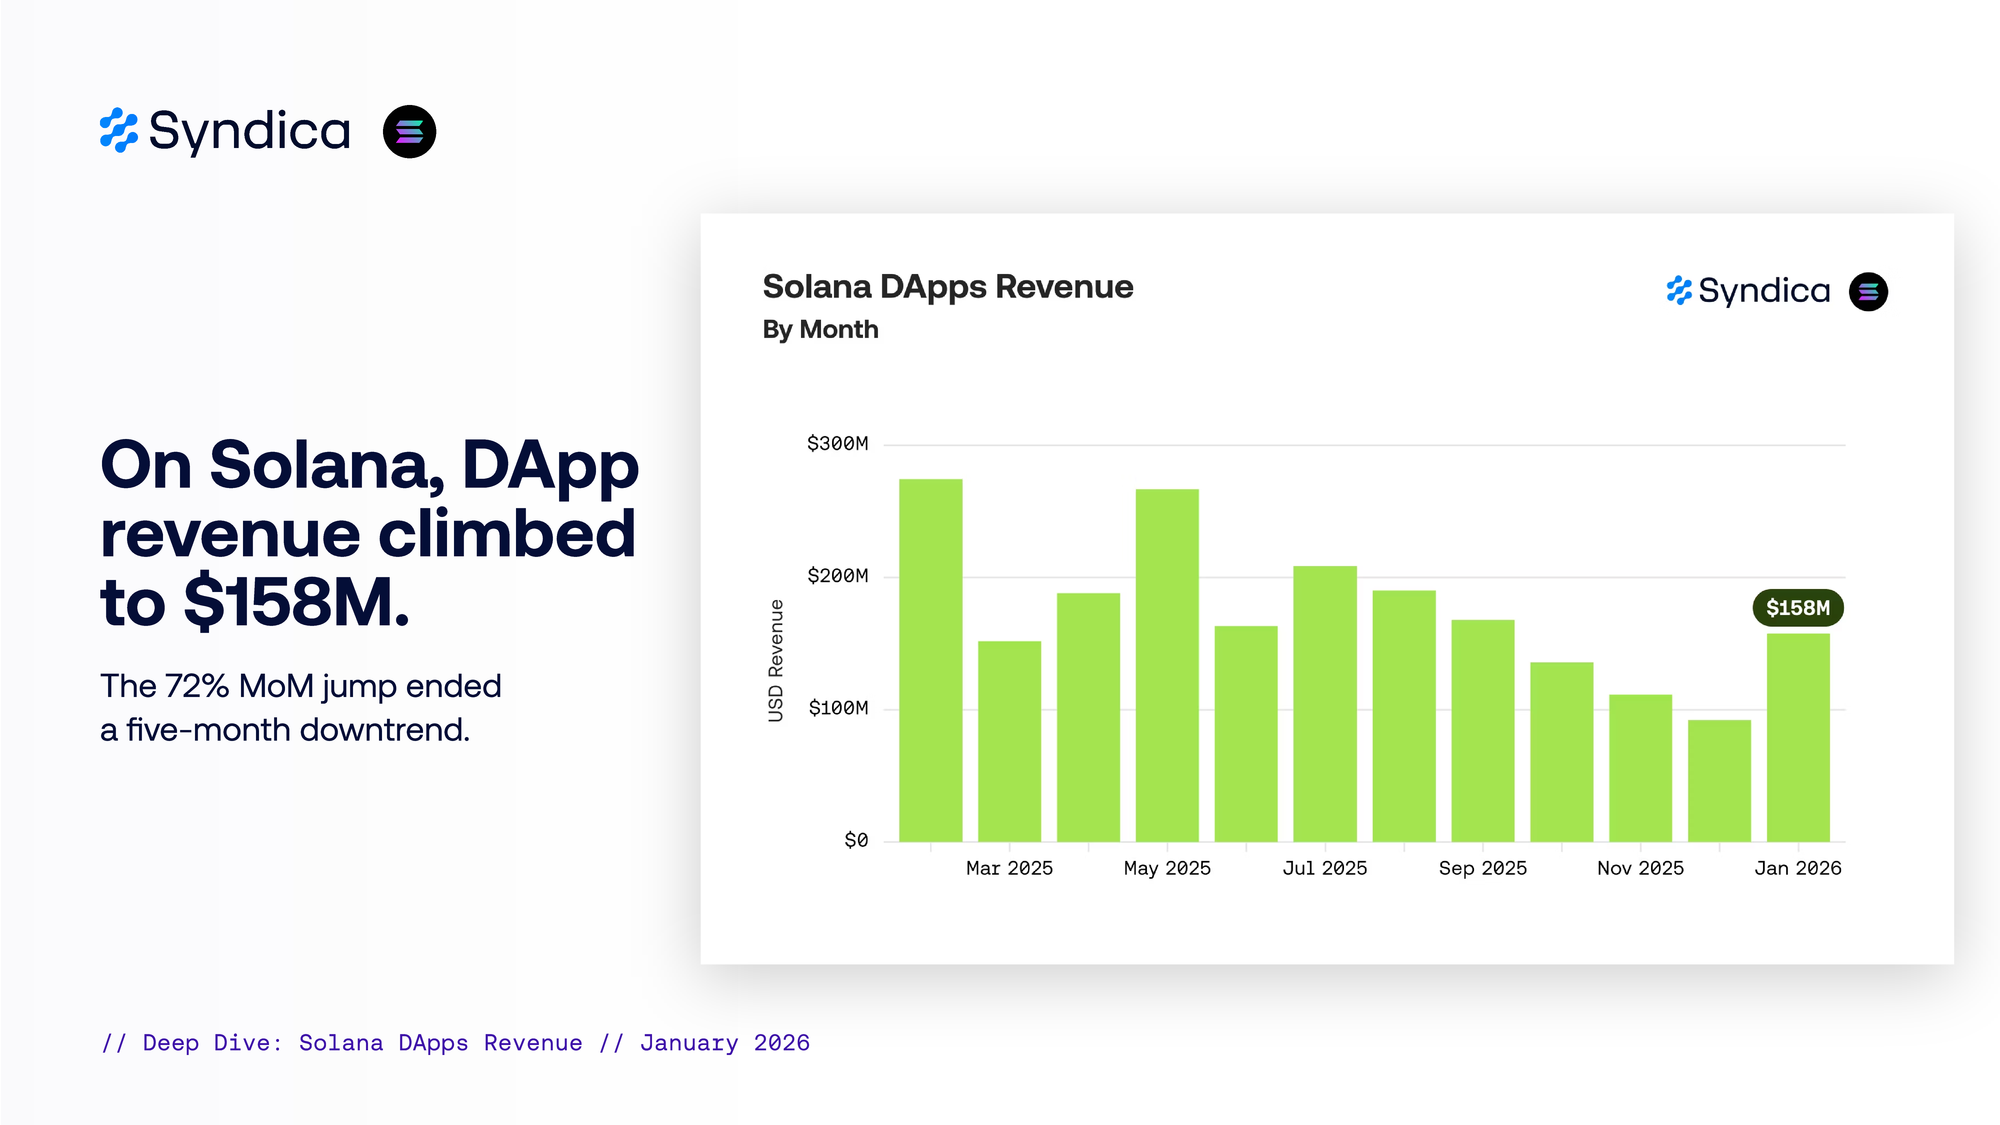Click the Jul 2025 axis label
This screenshot has width=2000, height=1125.
[x=1324, y=868]
